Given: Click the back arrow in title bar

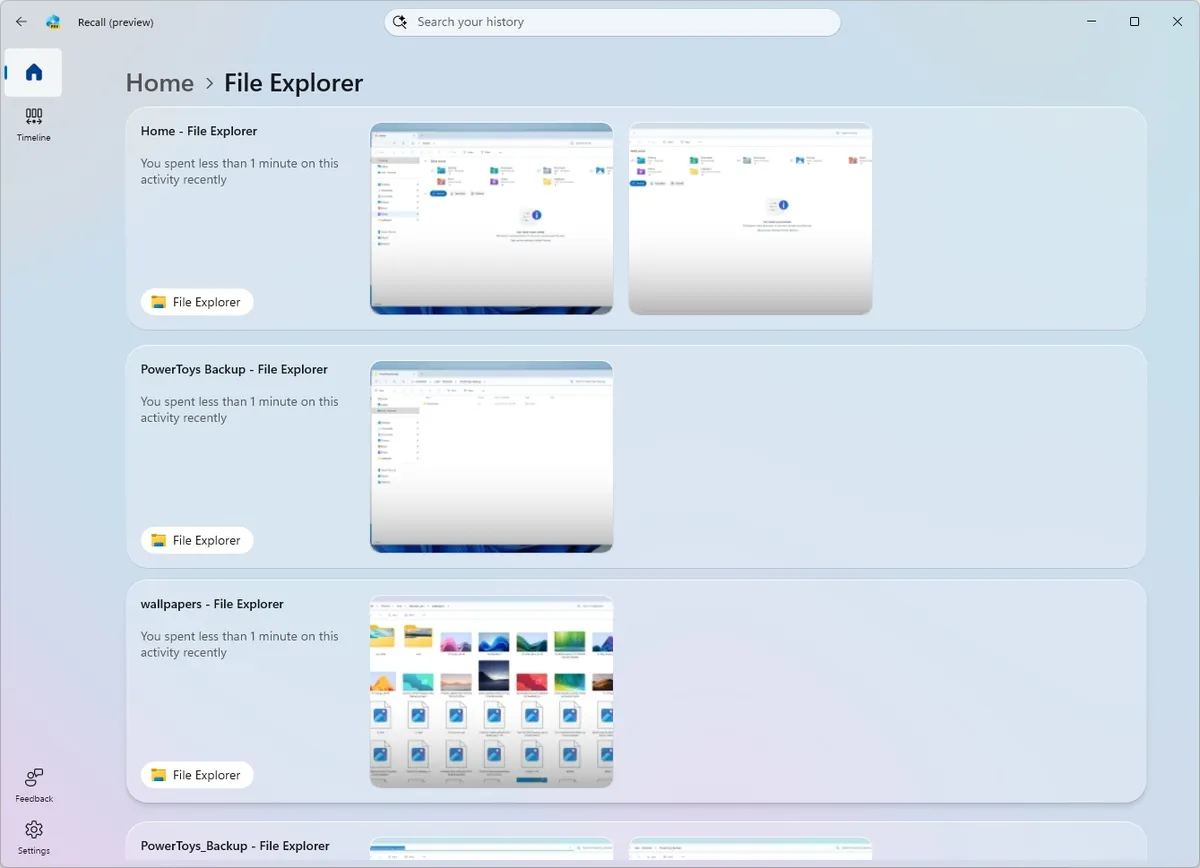Looking at the screenshot, I should click(21, 21).
